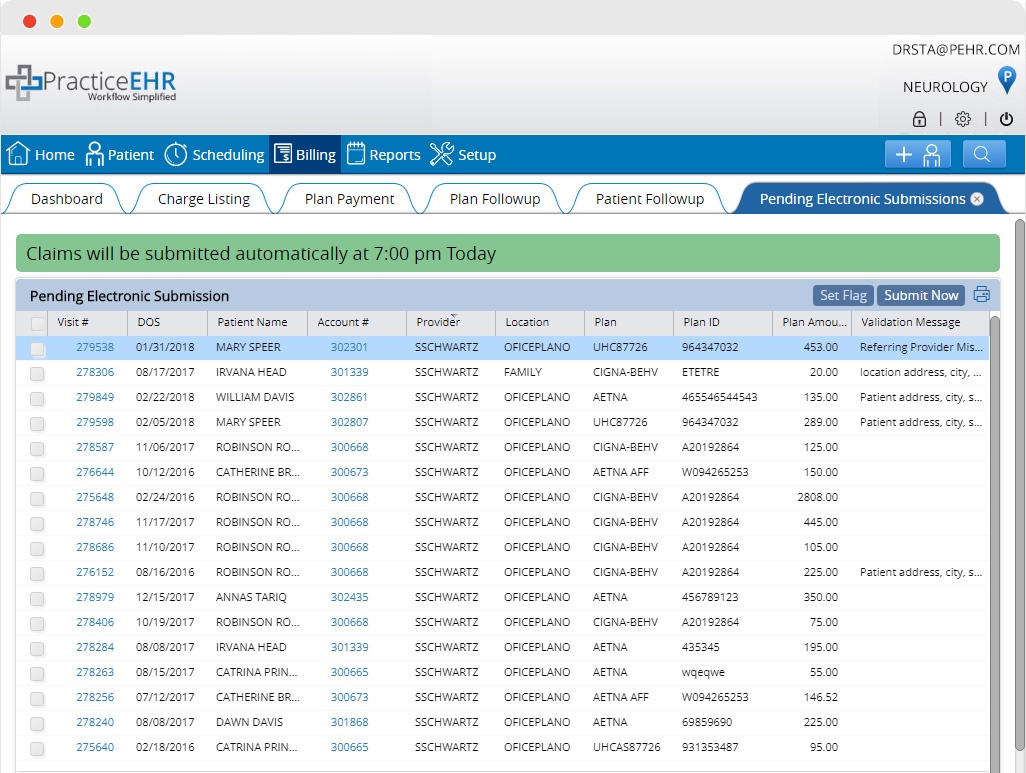The height and width of the screenshot is (773, 1026).
Task: Click the Referring Provider Mis... validation message
Action: click(921, 347)
